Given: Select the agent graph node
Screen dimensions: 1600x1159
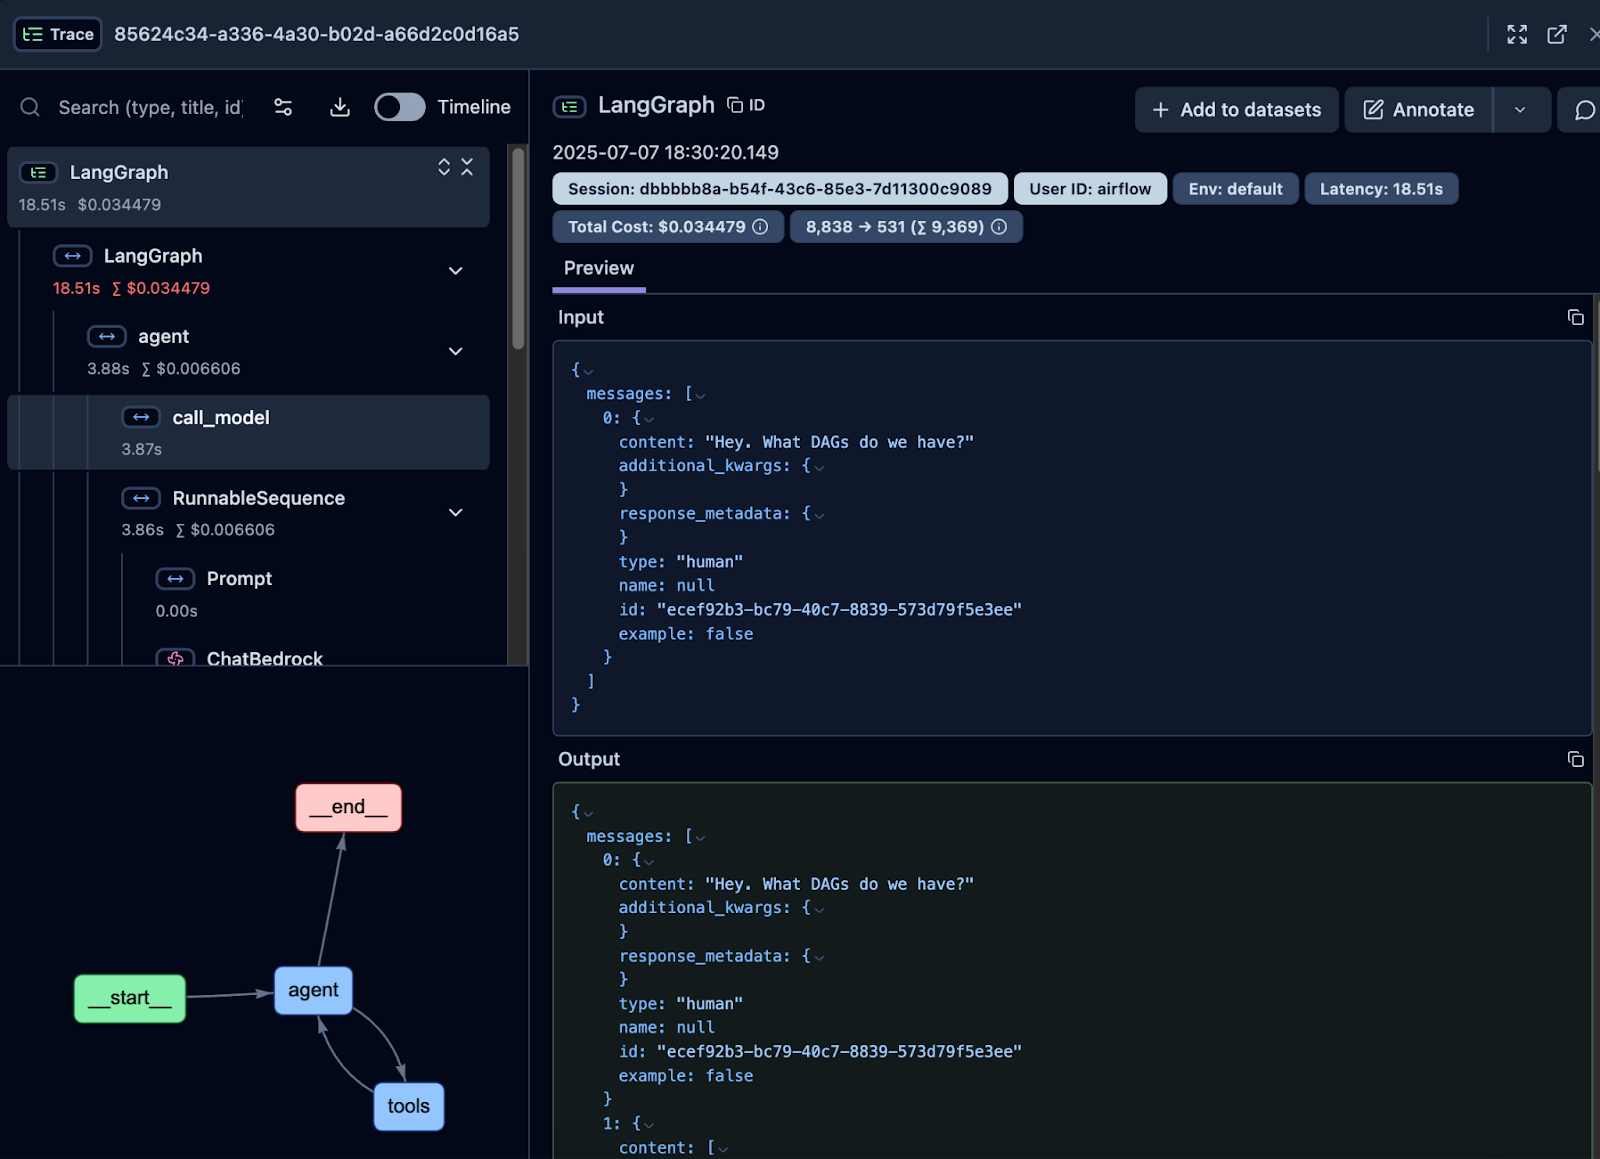Looking at the screenshot, I should pos(313,990).
